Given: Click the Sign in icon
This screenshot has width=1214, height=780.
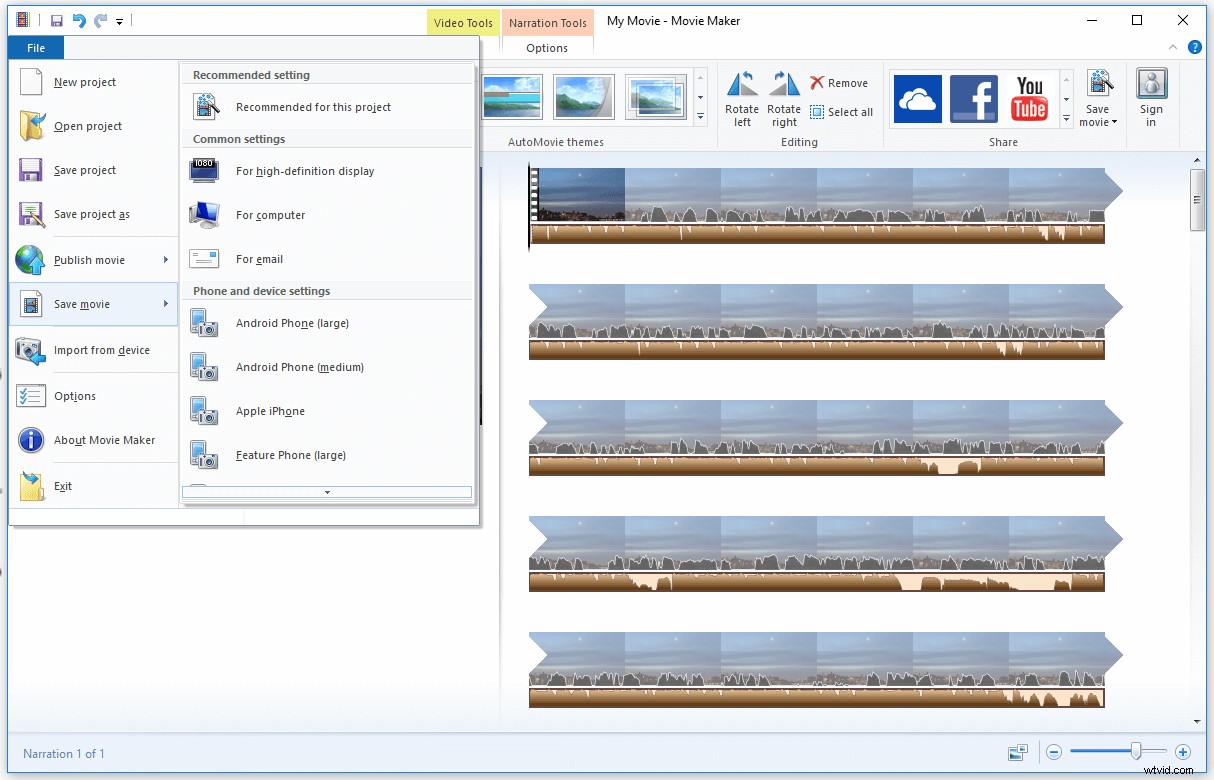Looking at the screenshot, I should pyautogui.click(x=1151, y=98).
